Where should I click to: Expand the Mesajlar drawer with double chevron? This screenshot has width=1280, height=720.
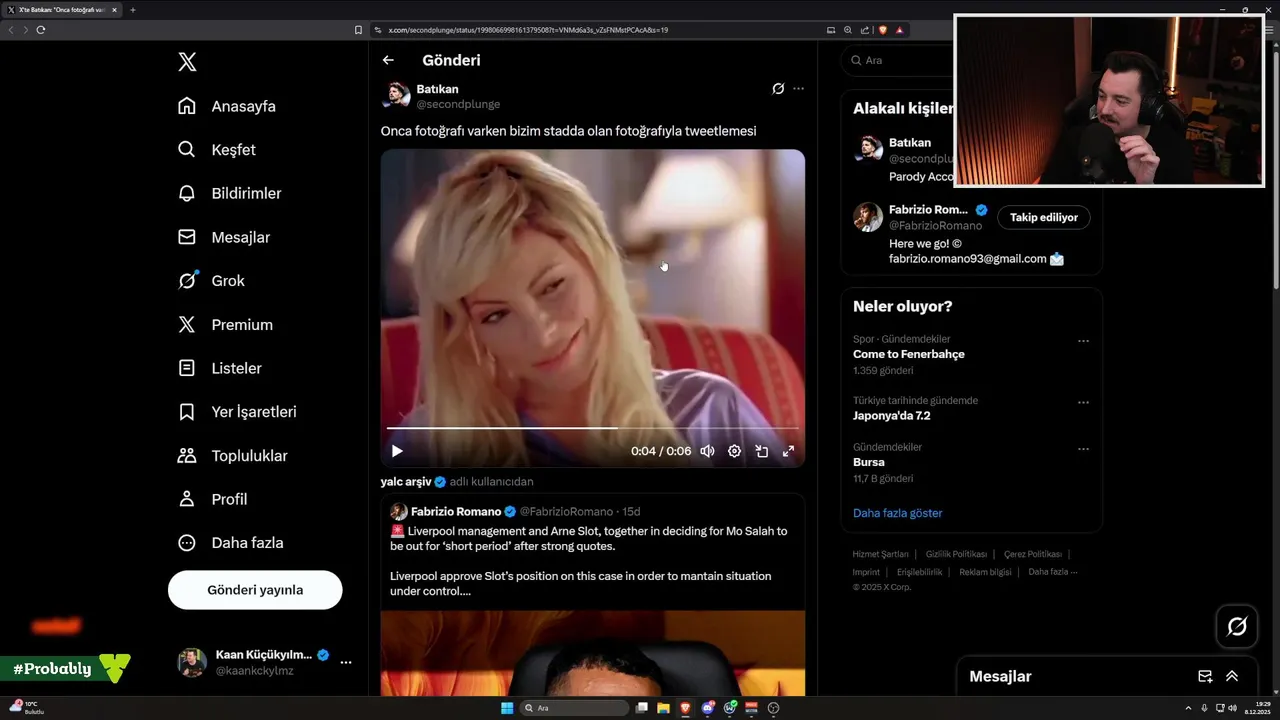tap(1232, 677)
